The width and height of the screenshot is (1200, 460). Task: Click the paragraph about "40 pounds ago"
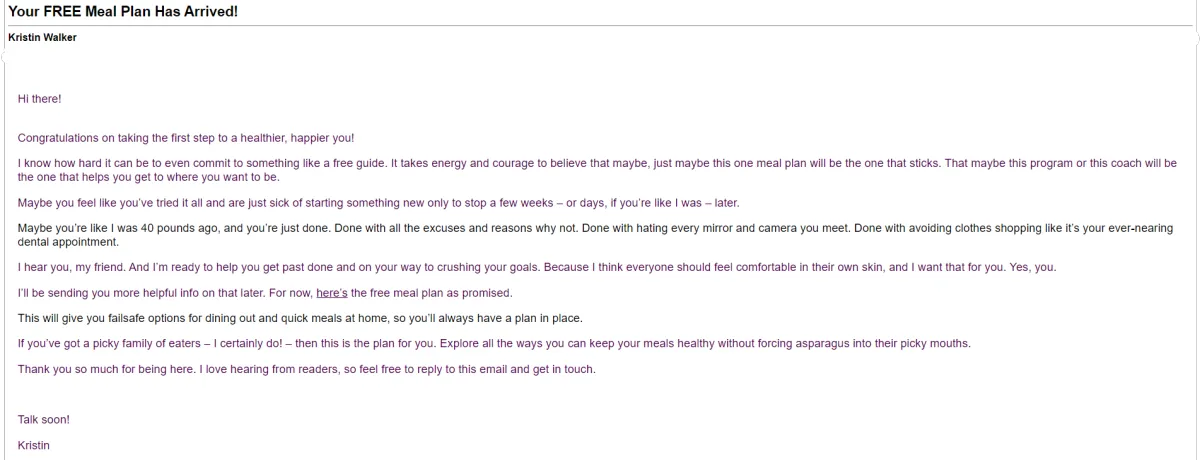[596, 235]
